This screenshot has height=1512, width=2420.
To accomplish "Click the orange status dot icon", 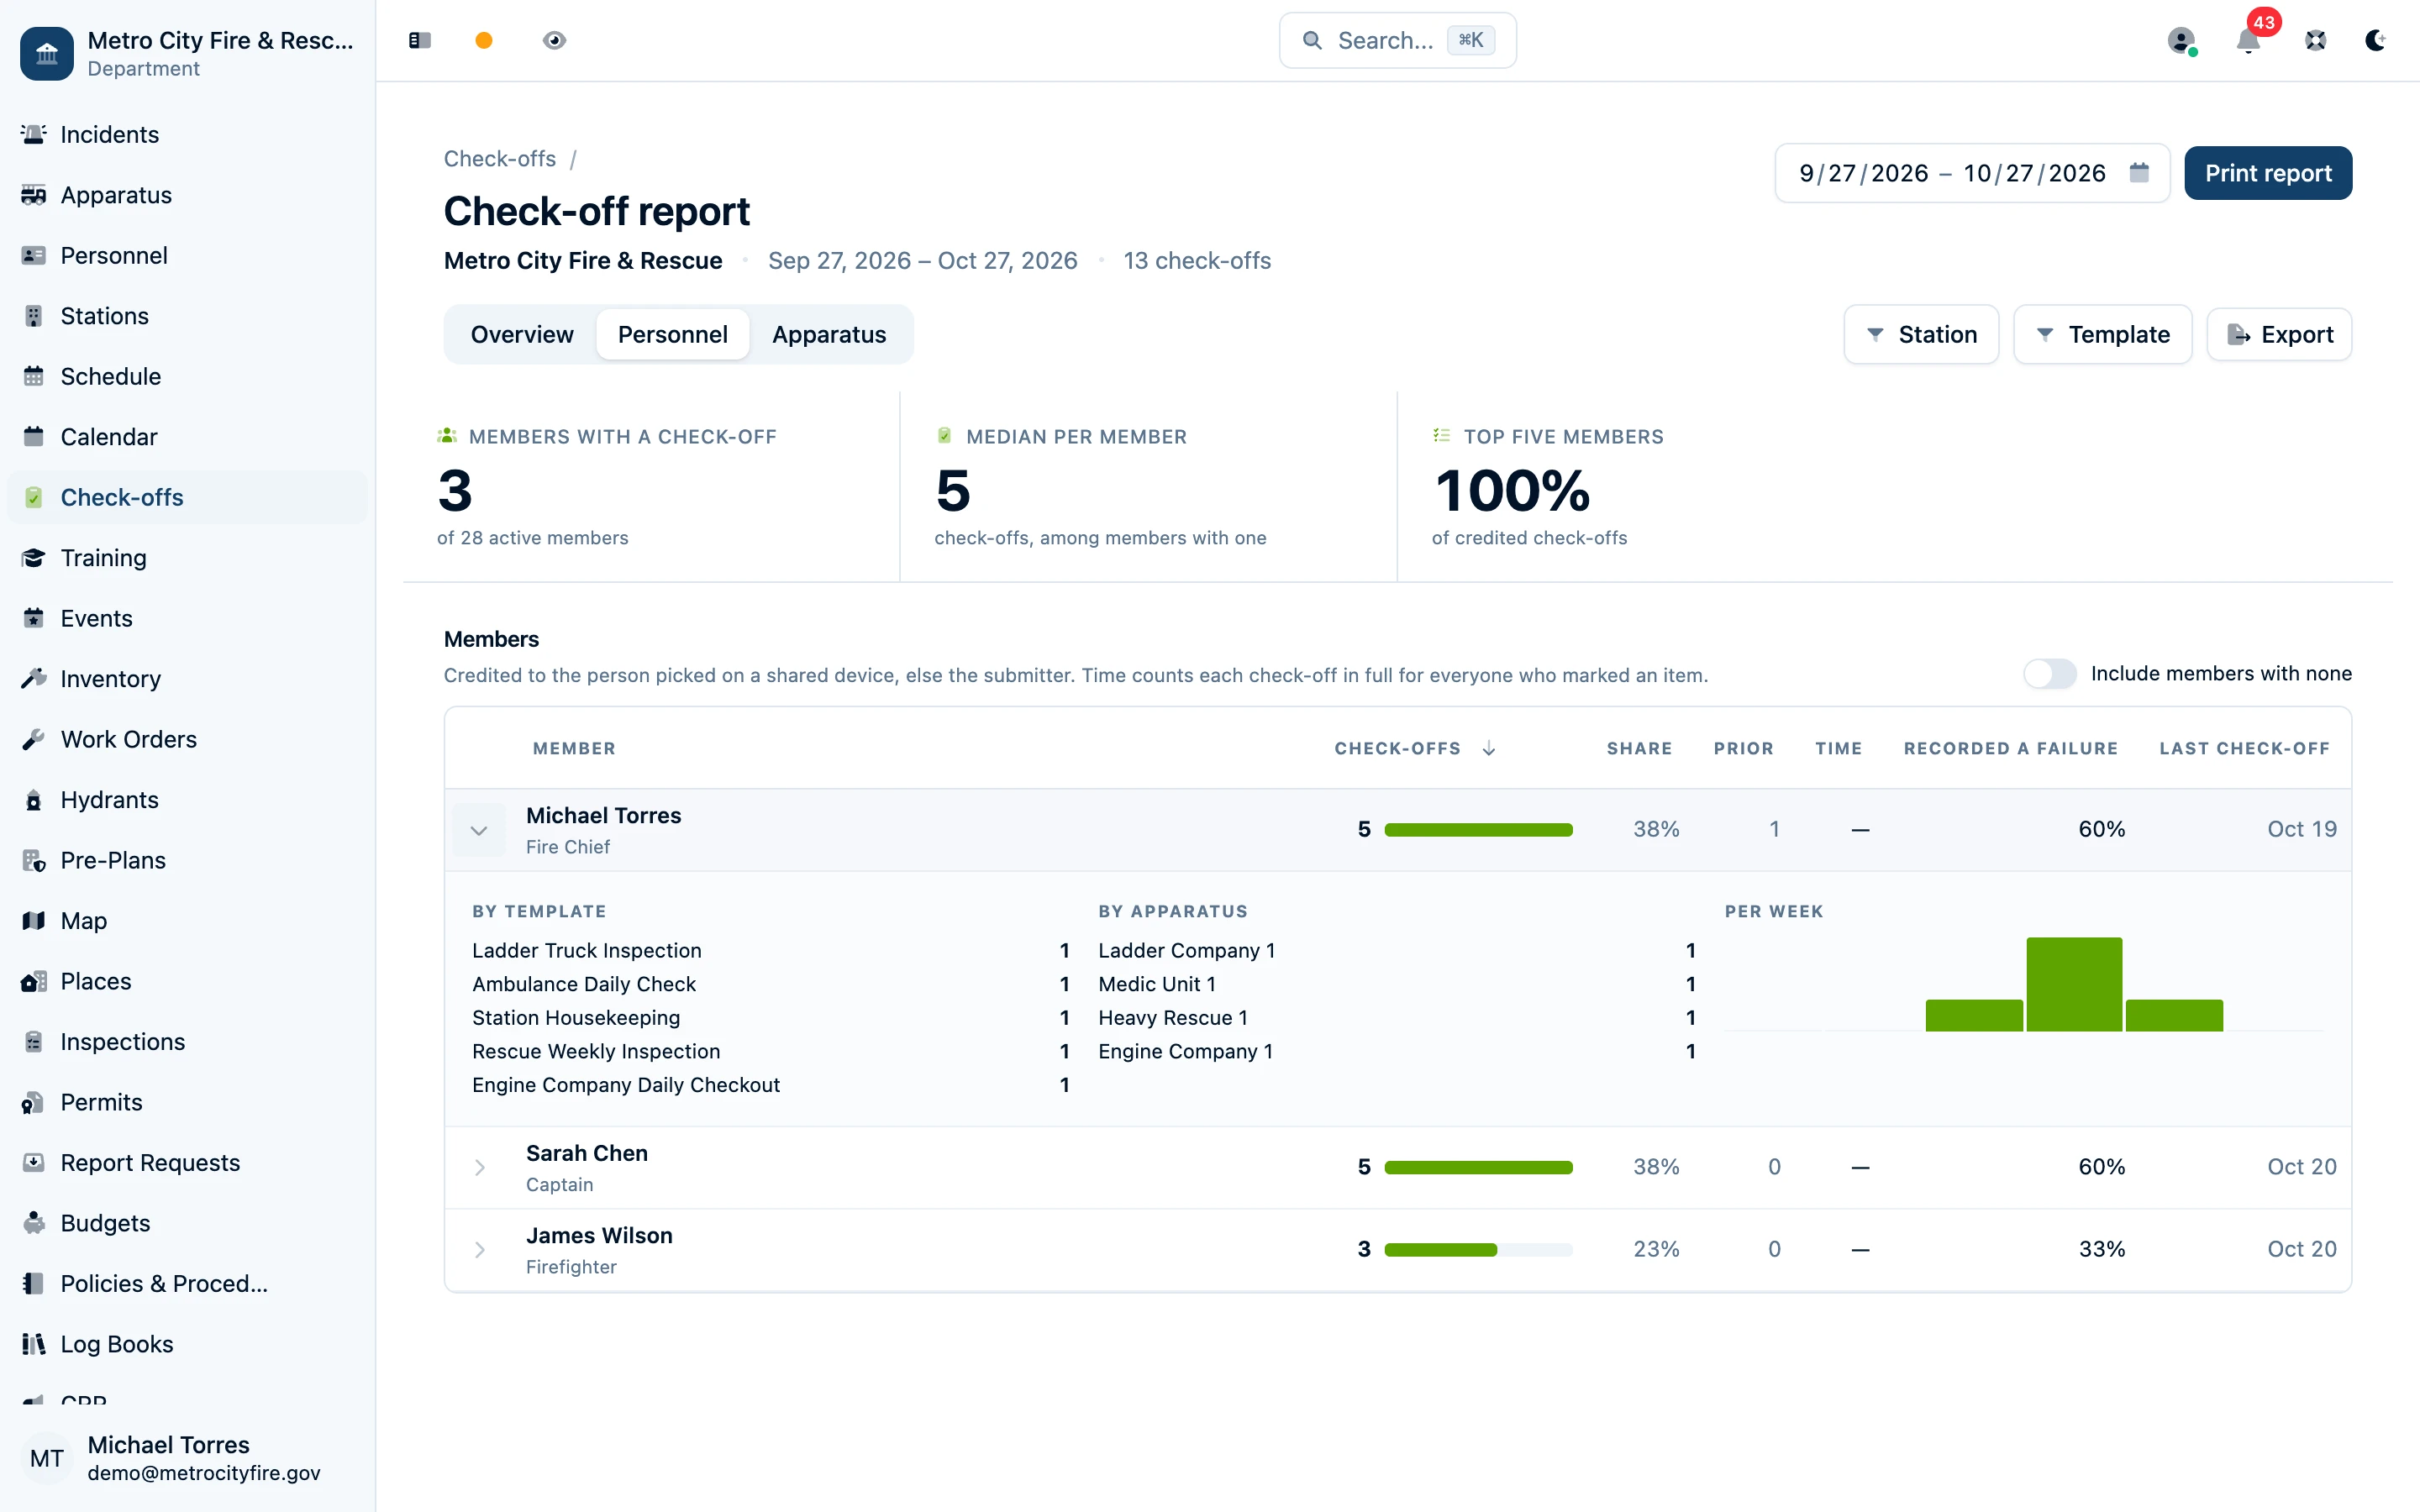I will pyautogui.click(x=484, y=40).
